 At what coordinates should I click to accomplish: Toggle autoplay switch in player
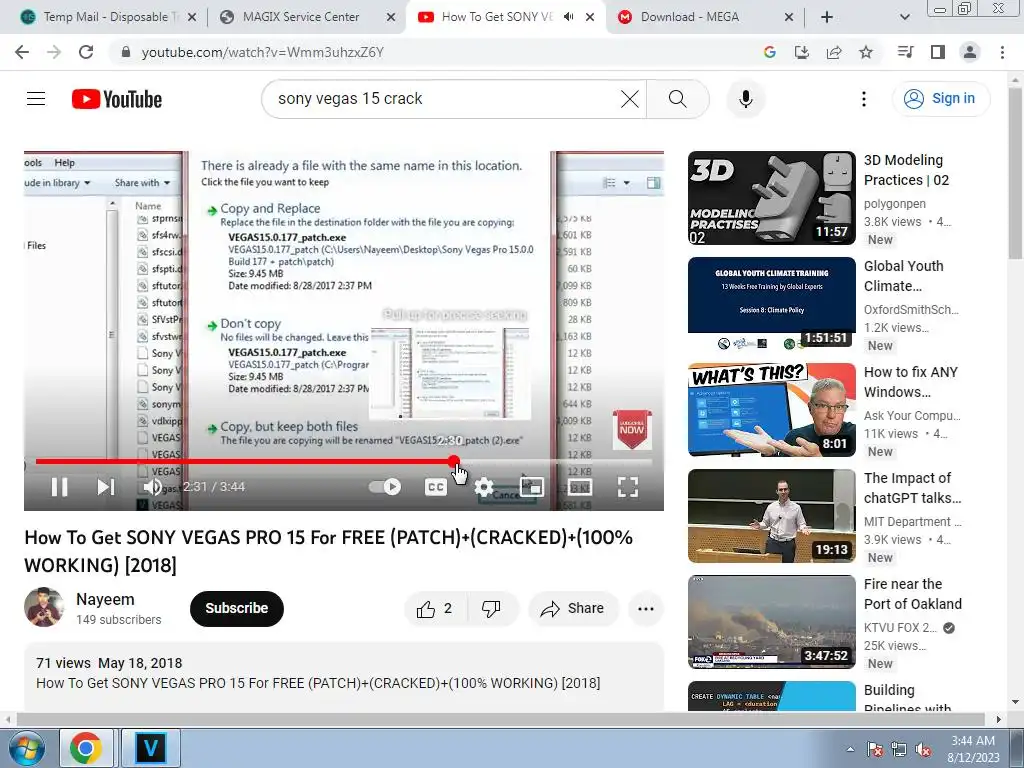385,487
